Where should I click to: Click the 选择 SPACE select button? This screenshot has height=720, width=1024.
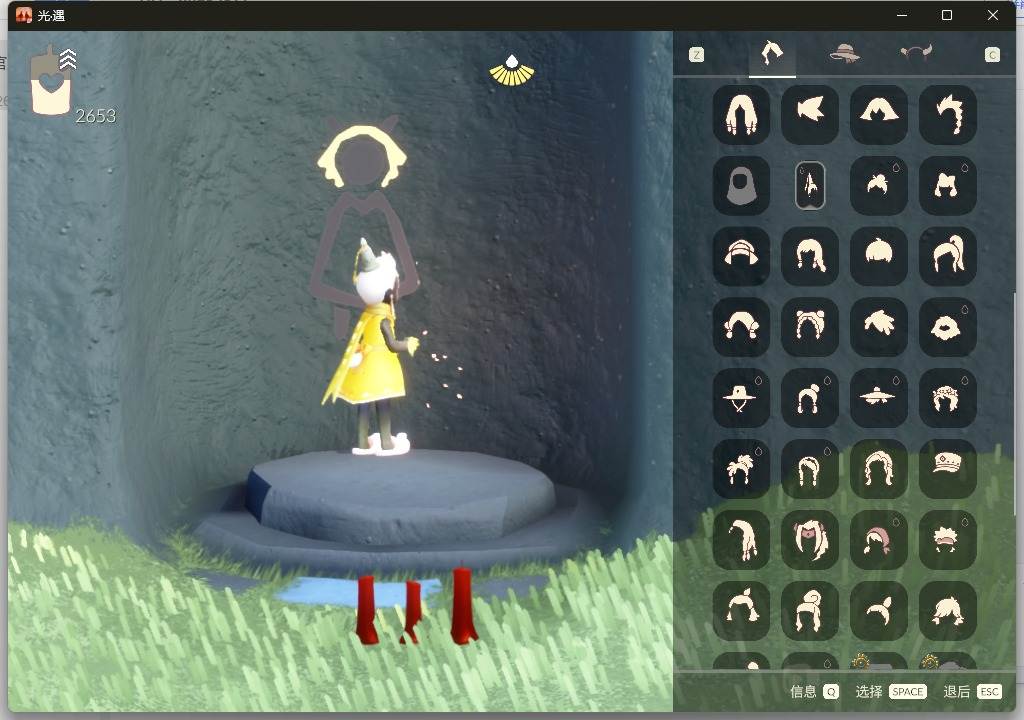click(x=891, y=691)
